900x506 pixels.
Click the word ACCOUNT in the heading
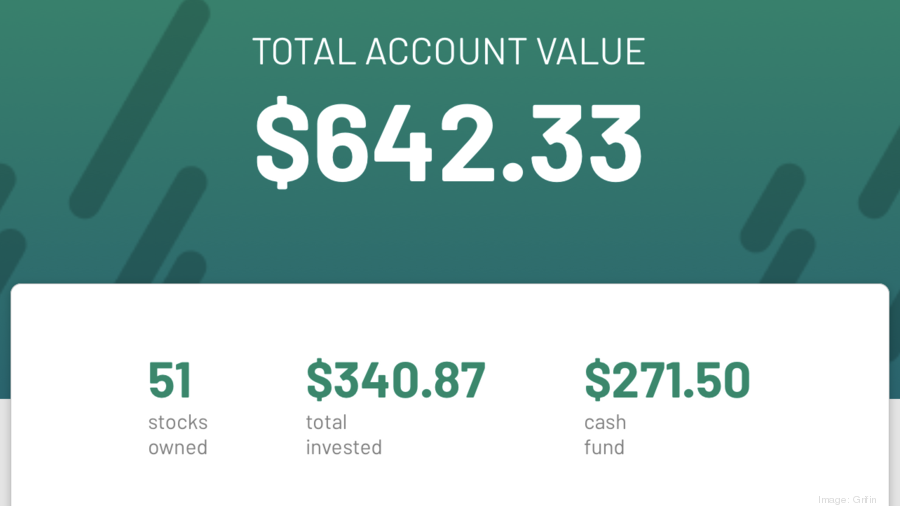[x=445, y=52]
